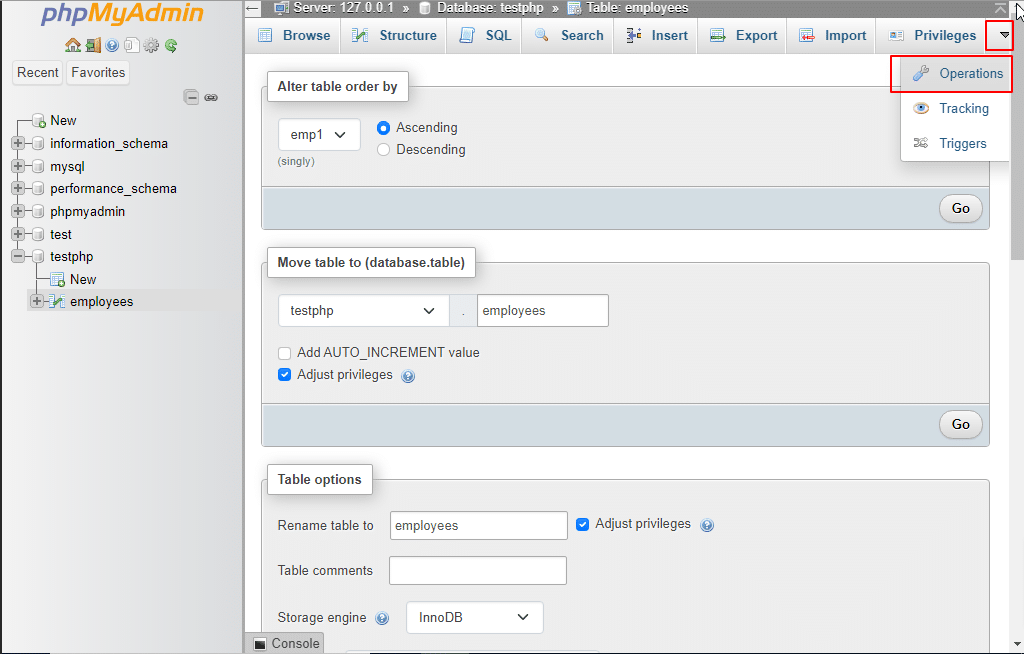Open the SQL tab
This screenshot has height=654, width=1024.
485,35
